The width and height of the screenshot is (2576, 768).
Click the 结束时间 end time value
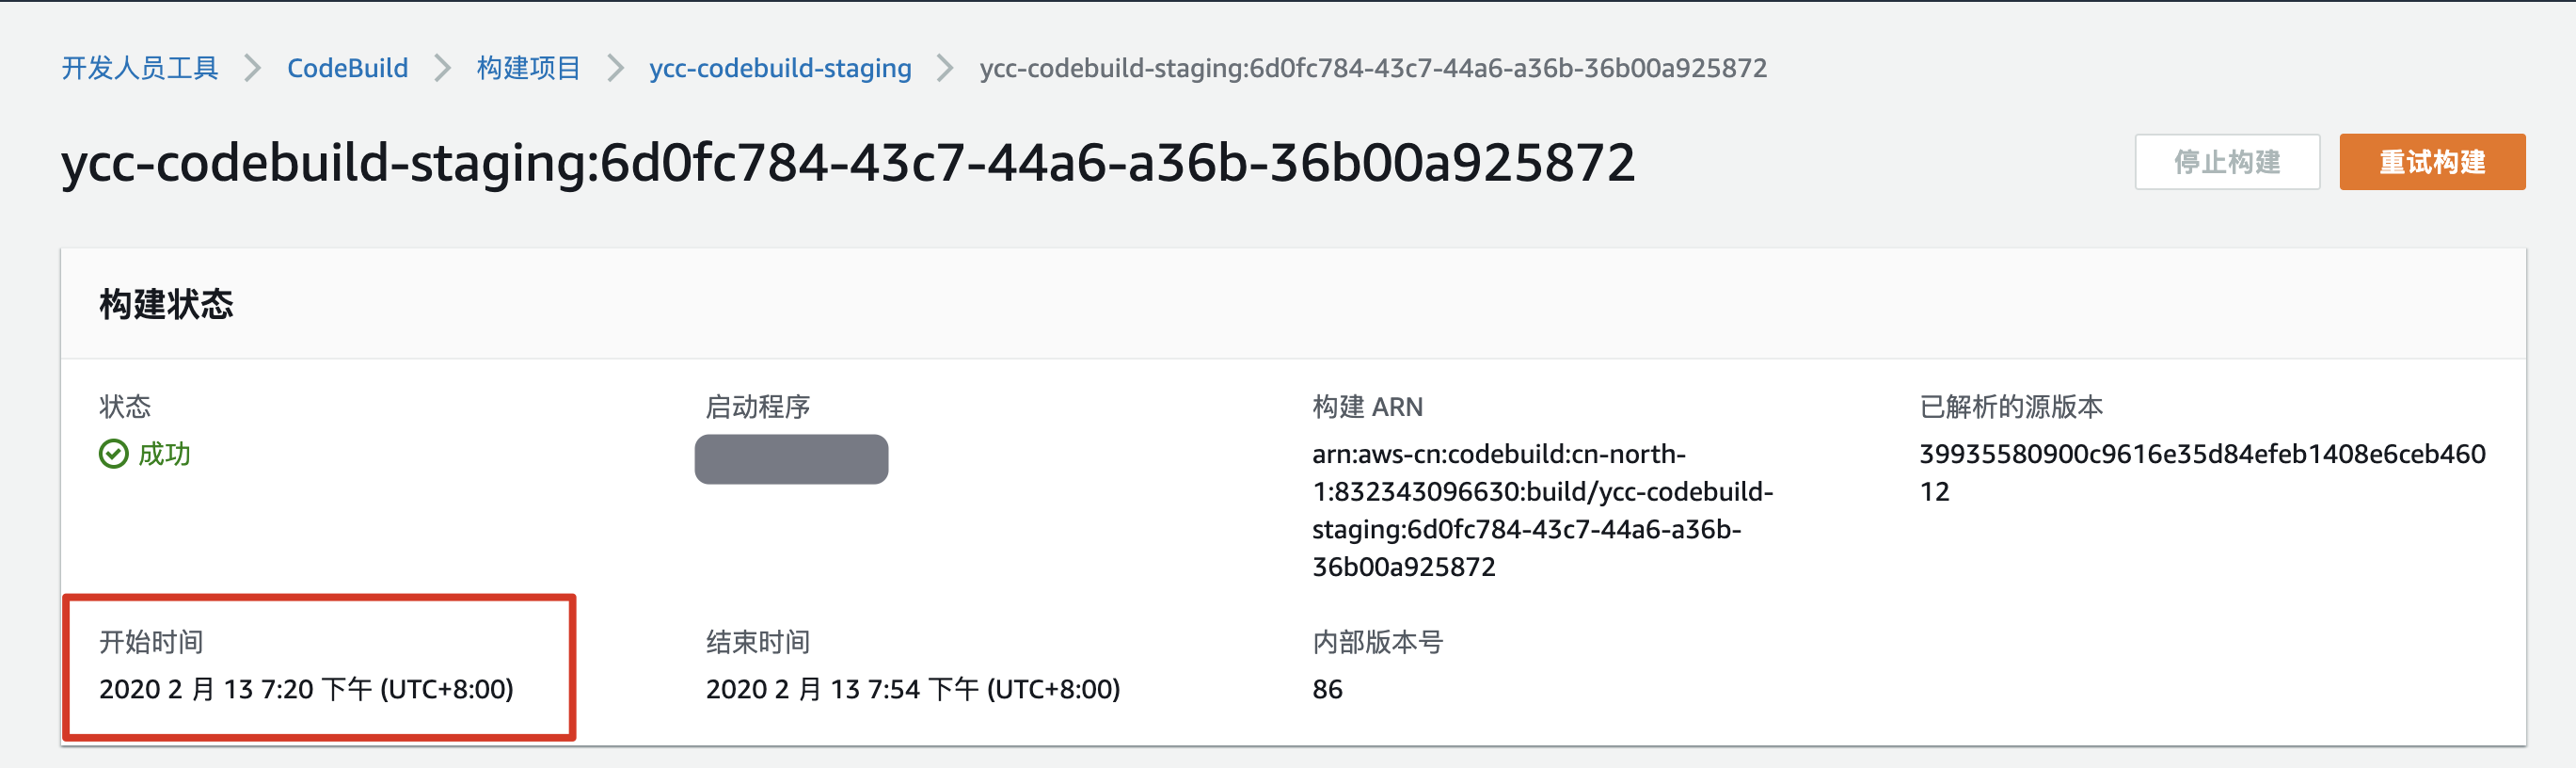click(912, 689)
